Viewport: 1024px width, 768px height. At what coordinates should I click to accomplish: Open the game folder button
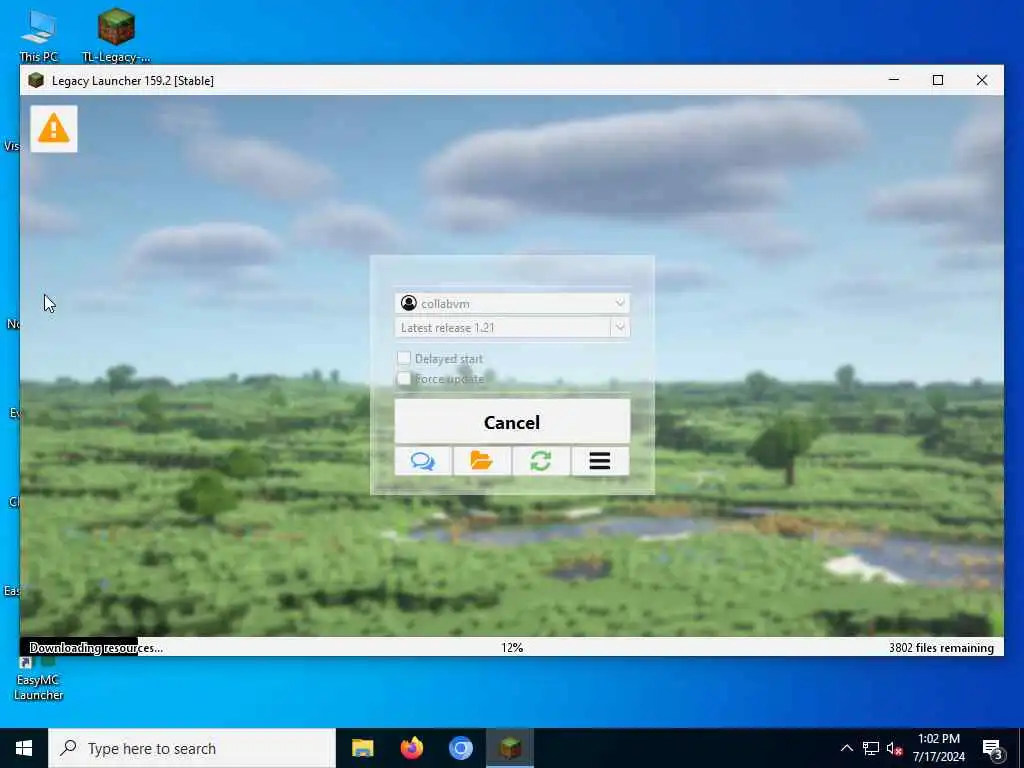[x=482, y=461]
